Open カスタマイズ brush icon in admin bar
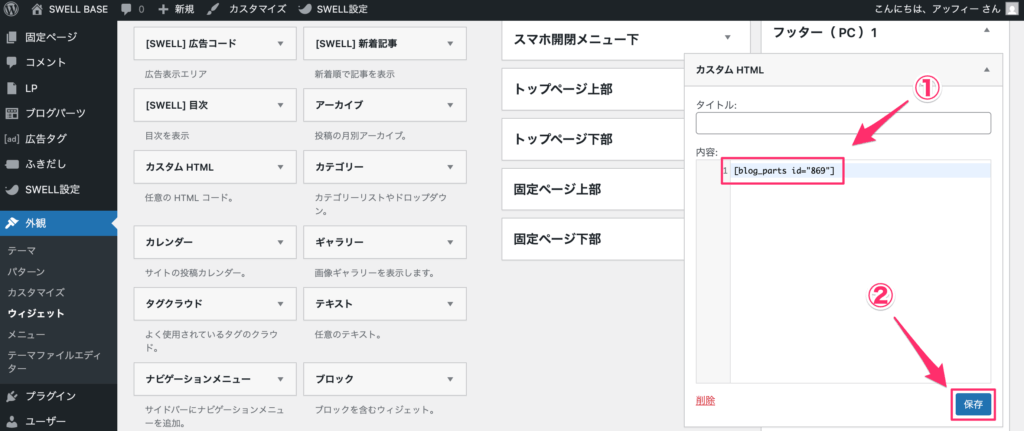The width and height of the screenshot is (1024, 431). click(x=213, y=10)
